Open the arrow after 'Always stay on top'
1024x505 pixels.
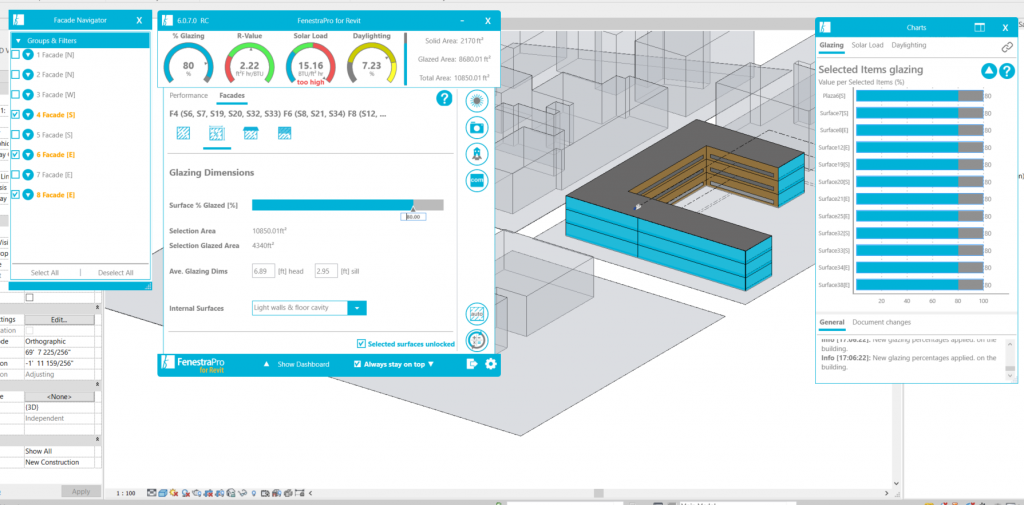pos(431,365)
